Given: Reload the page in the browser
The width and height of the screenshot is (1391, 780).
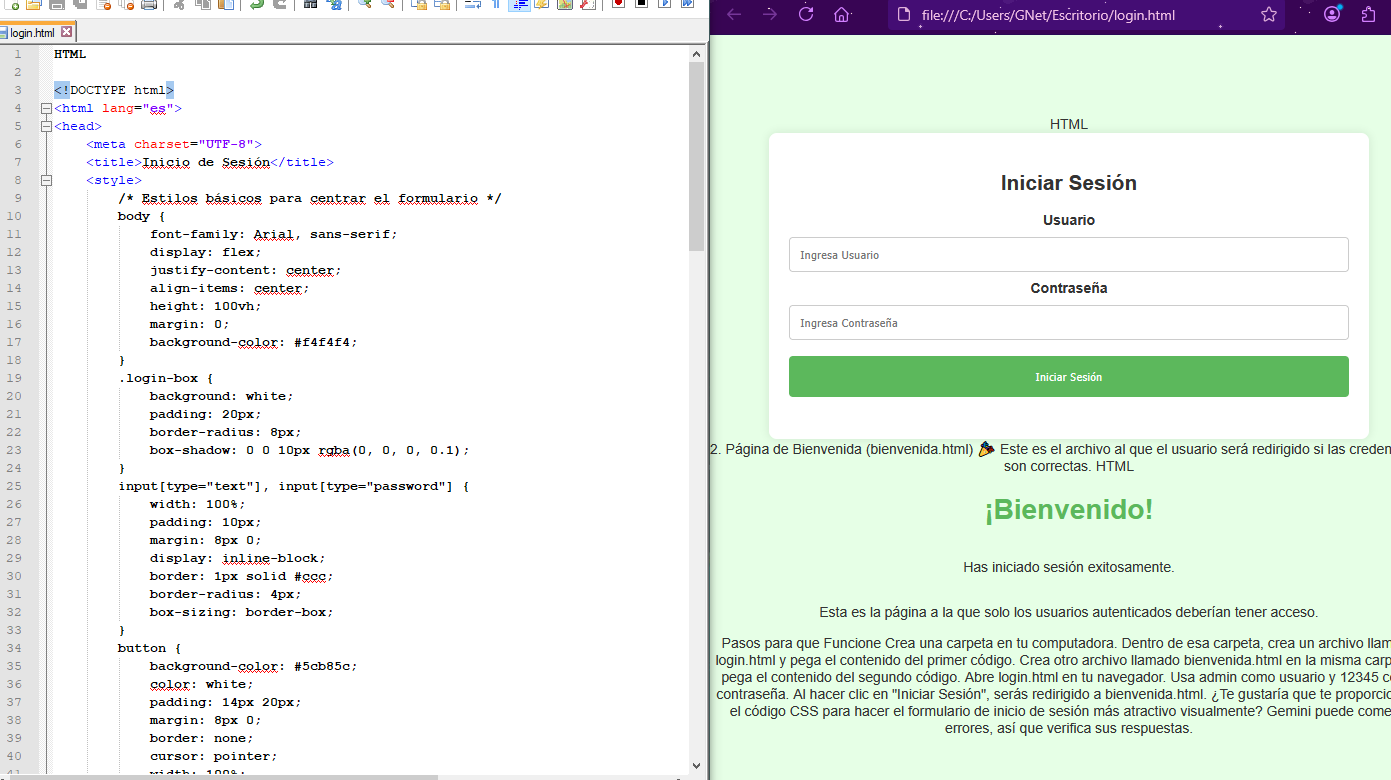Looking at the screenshot, I should pyautogui.click(x=806, y=14).
